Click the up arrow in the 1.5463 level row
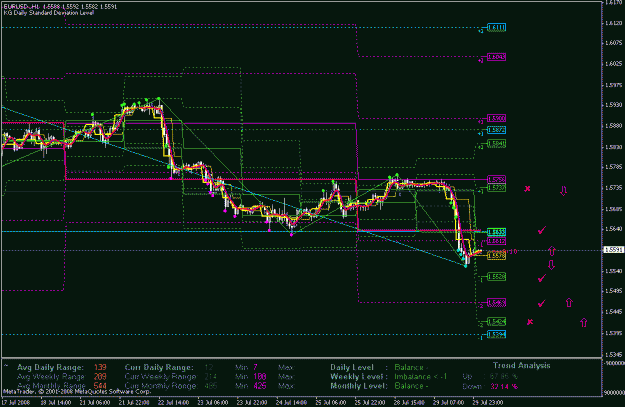Viewport: 625px width, 407px height. tap(569, 303)
